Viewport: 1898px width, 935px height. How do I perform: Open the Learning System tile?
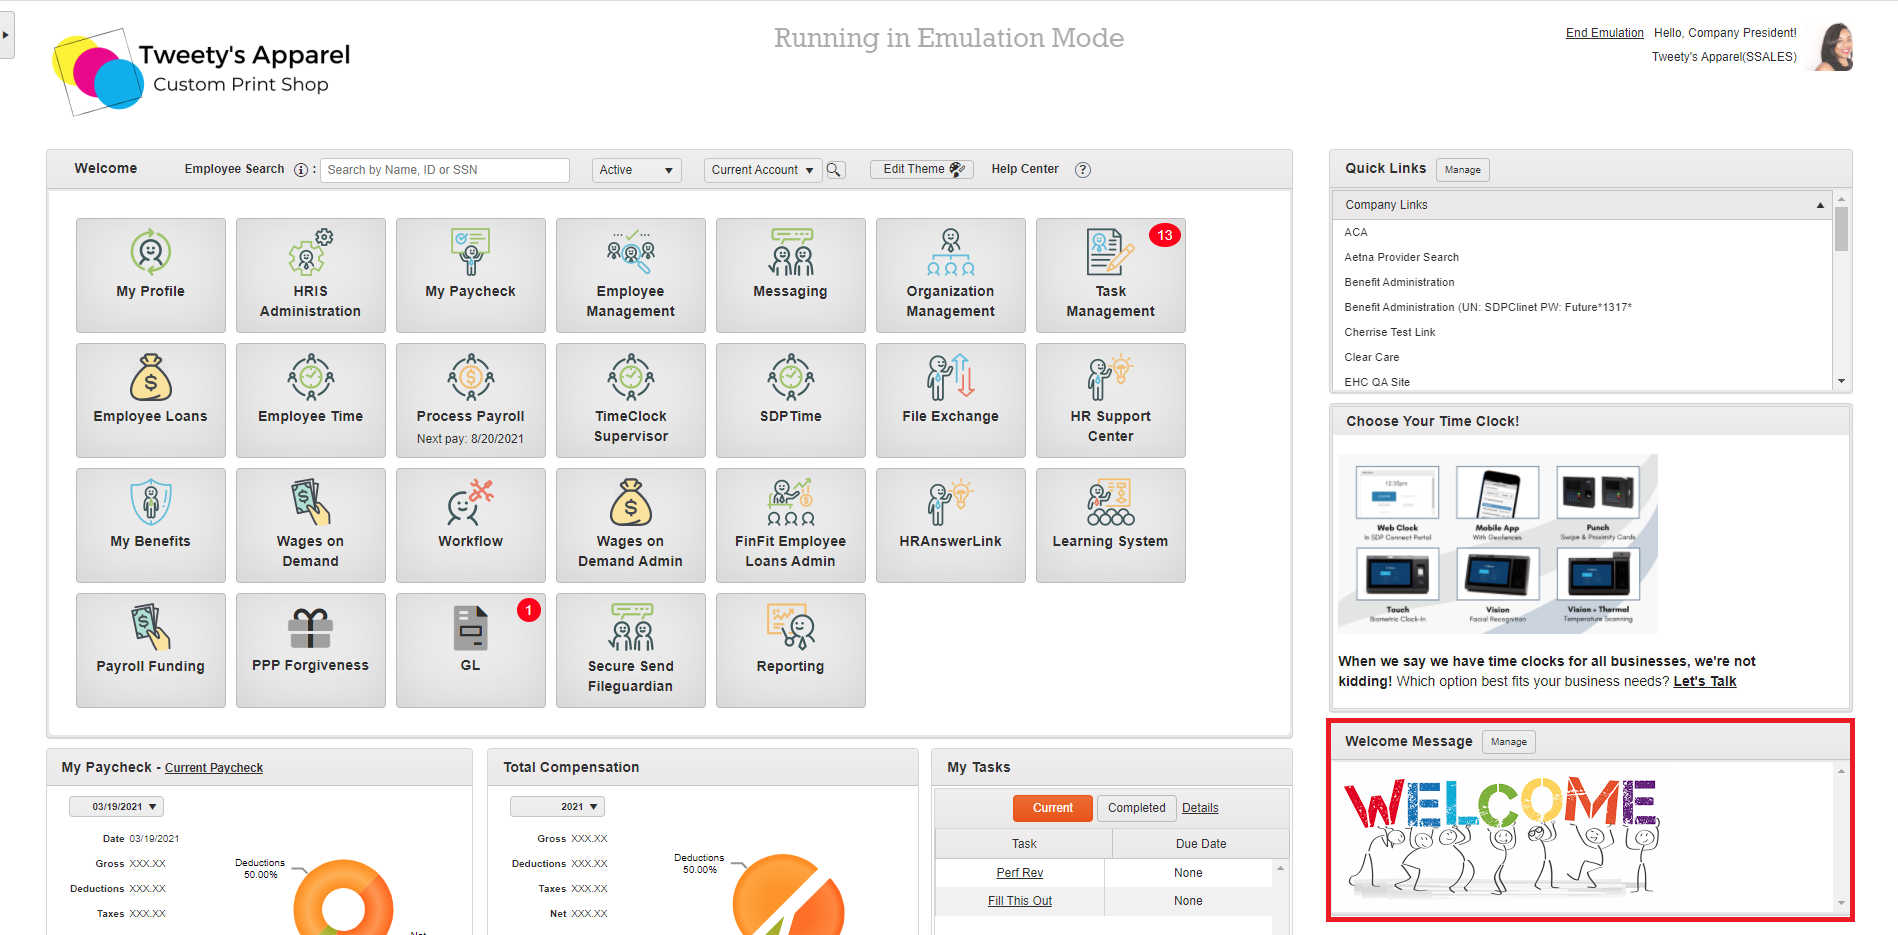pyautogui.click(x=1111, y=525)
